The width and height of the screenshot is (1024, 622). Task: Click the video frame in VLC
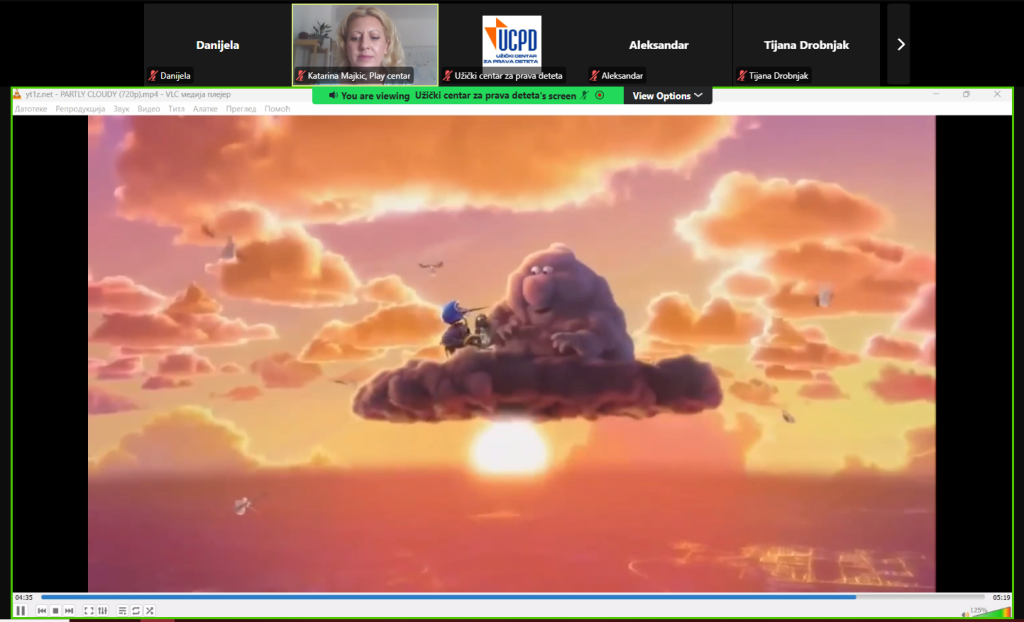point(511,353)
